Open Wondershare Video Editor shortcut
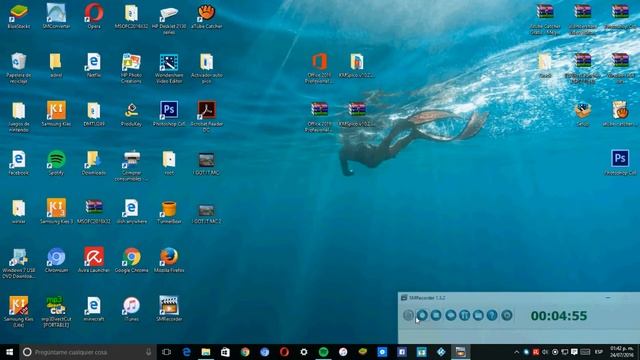Viewport: 640px width, 360px height. [x=169, y=68]
